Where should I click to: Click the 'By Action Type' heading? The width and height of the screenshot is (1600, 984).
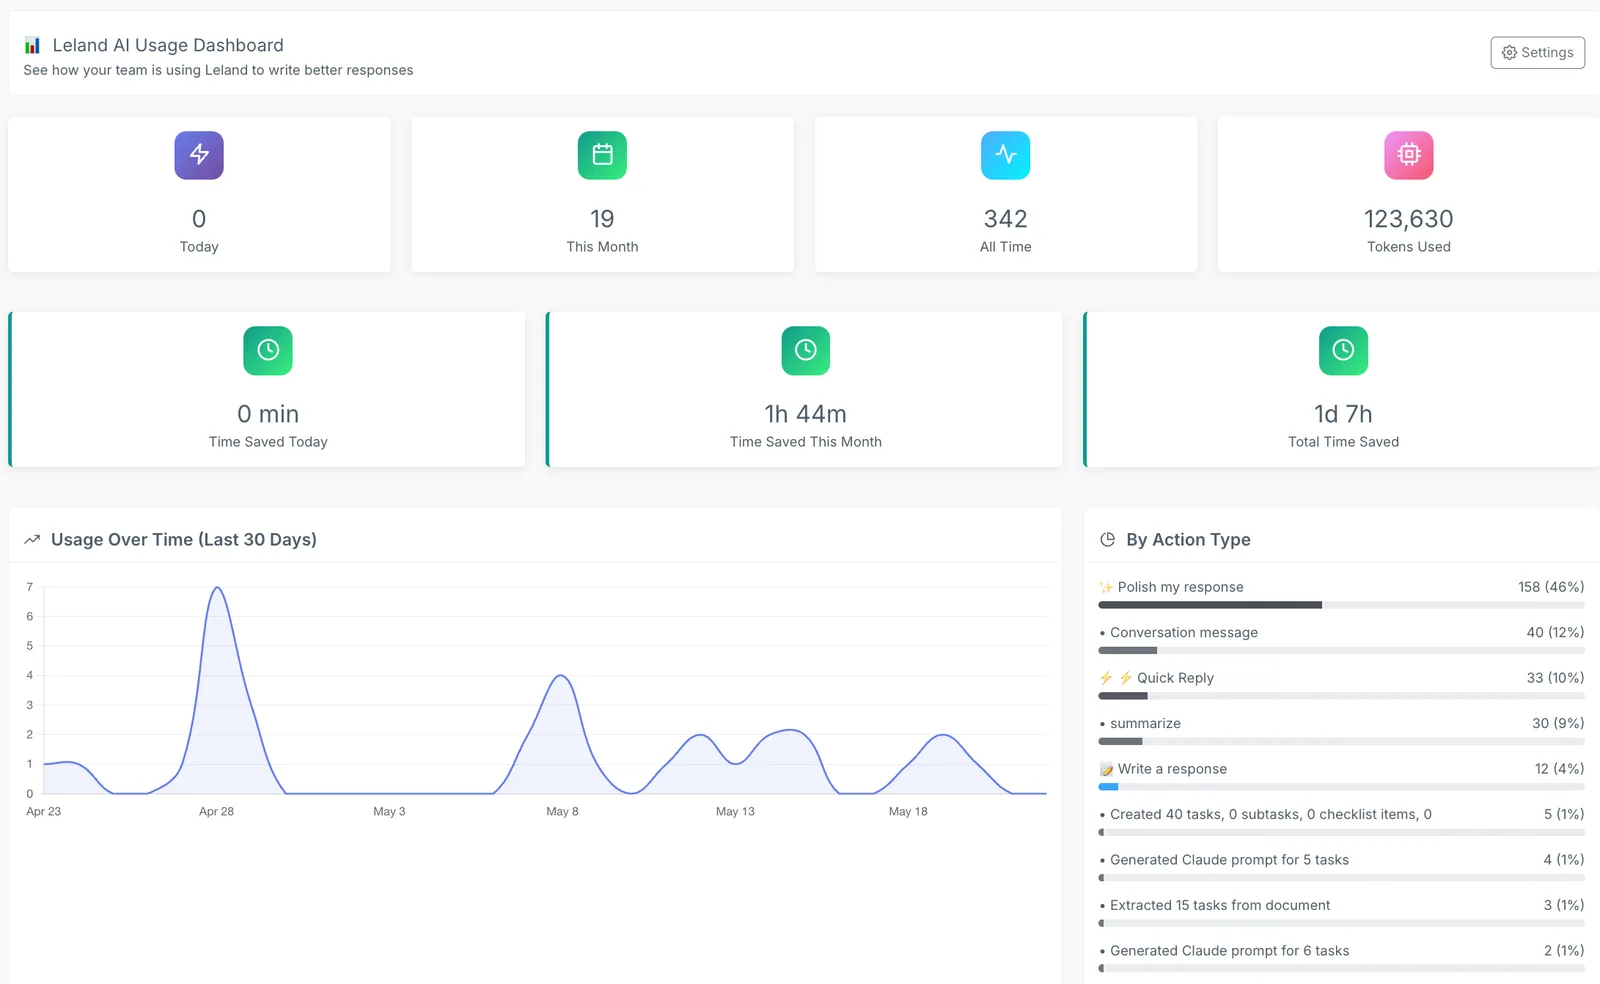point(1188,540)
